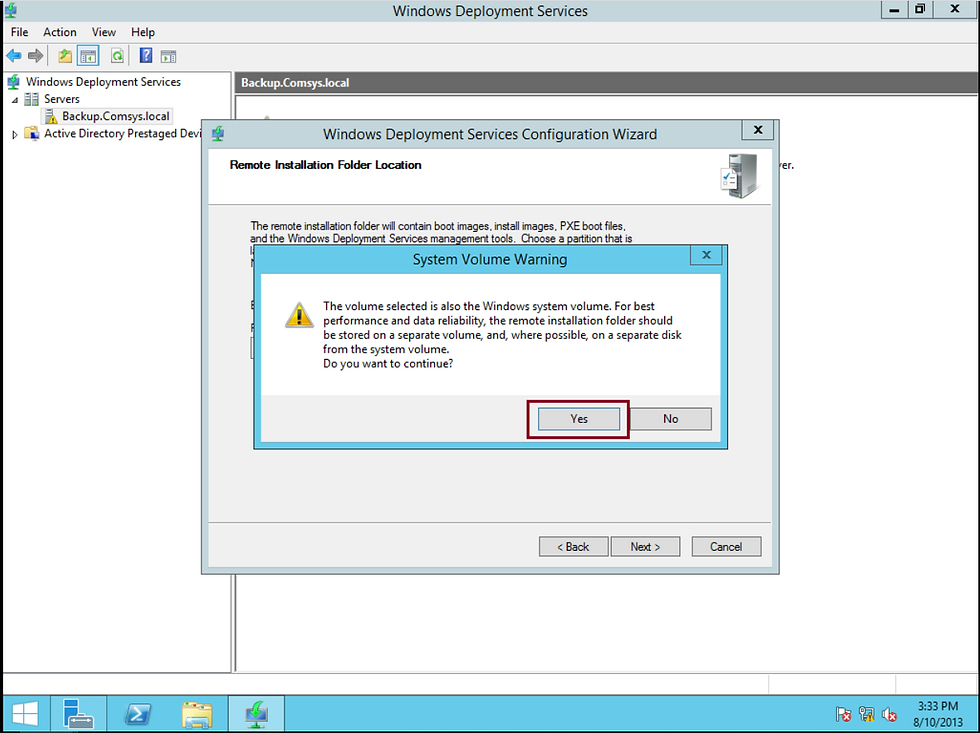The height and width of the screenshot is (733, 980).
Task: Open the Help menu
Action: 142,32
